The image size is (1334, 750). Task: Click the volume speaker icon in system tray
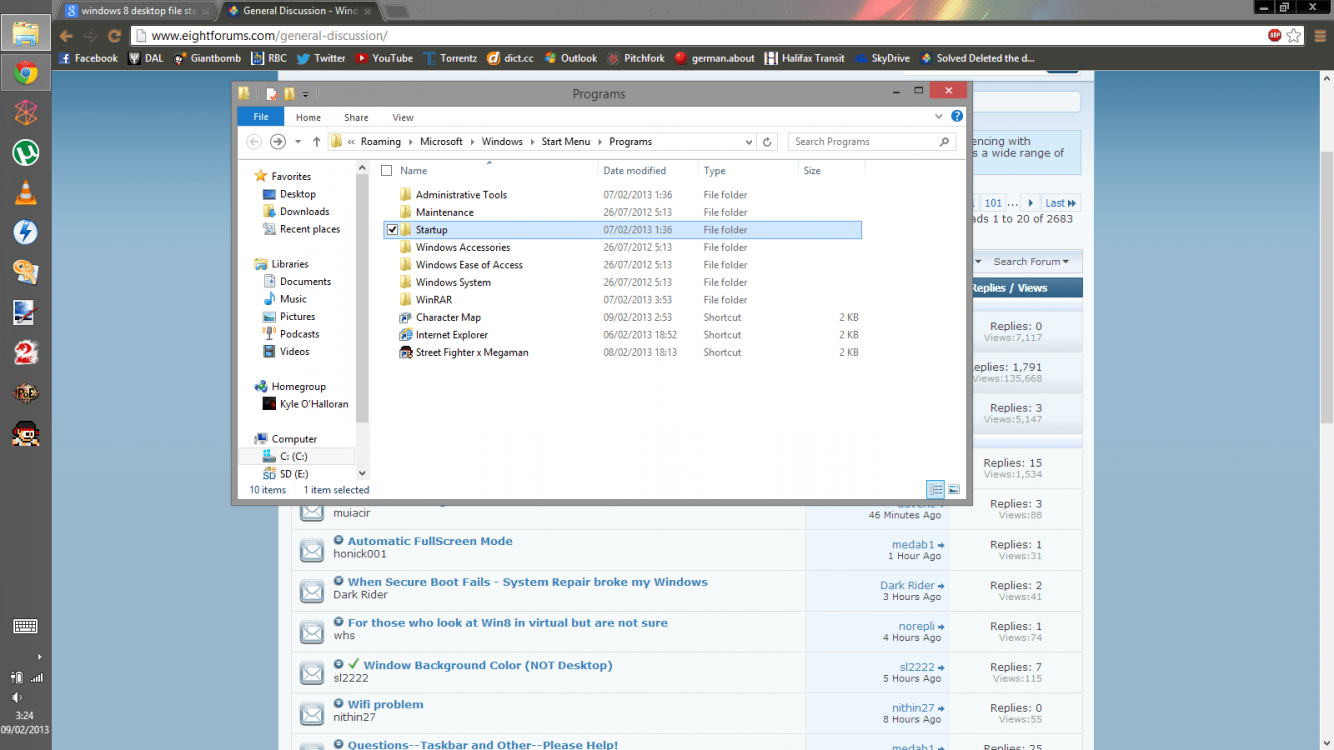tap(17, 697)
